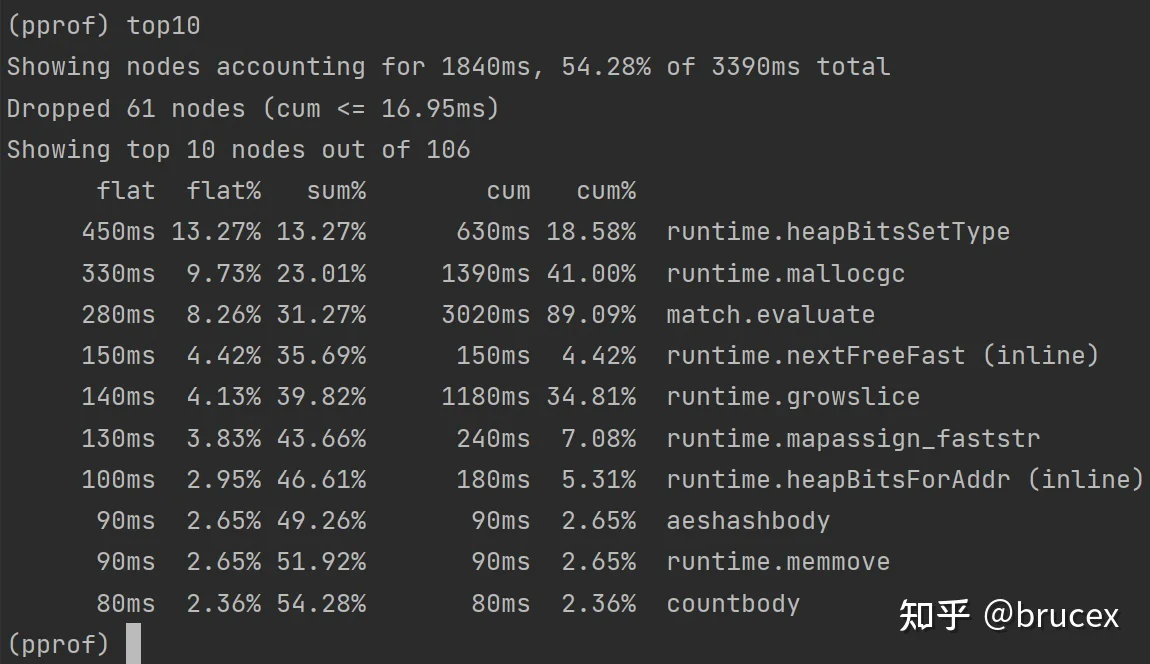This screenshot has height=664, width=1150.
Task: Click the pprof prompt cursor block
Action: 133,644
